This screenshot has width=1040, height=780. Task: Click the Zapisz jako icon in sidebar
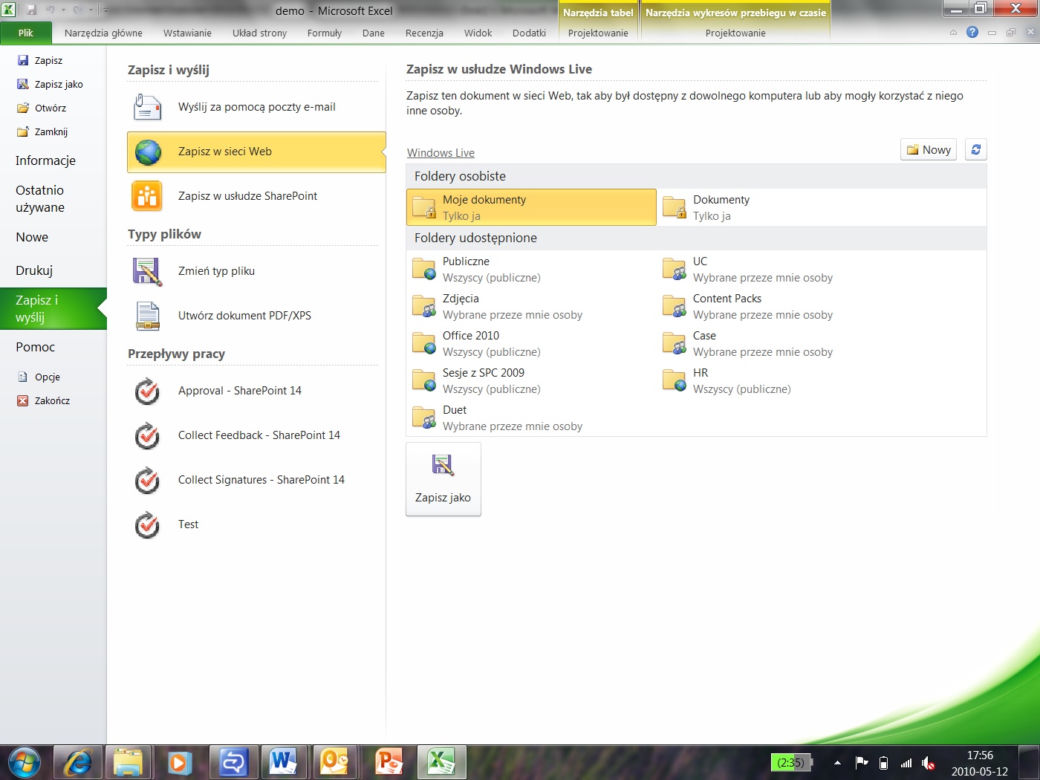tap(23, 84)
